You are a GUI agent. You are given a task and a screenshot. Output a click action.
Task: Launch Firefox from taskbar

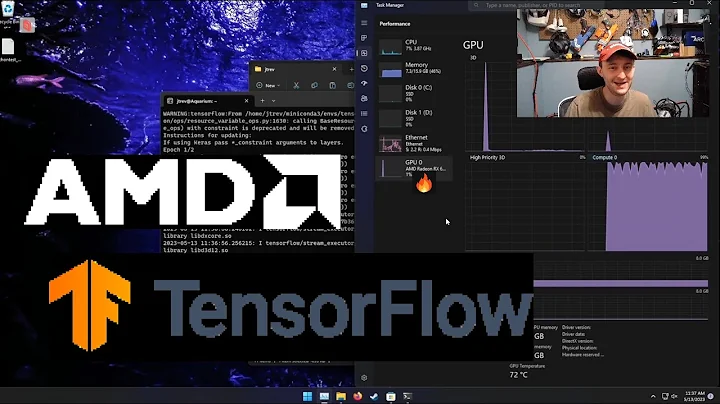point(357,396)
